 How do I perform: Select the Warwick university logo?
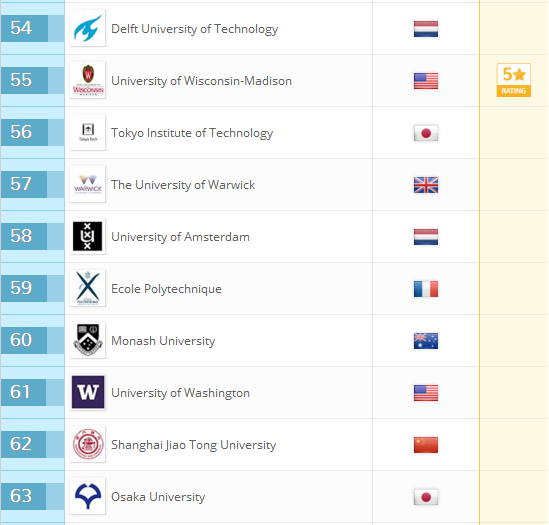pyautogui.click(x=88, y=184)
